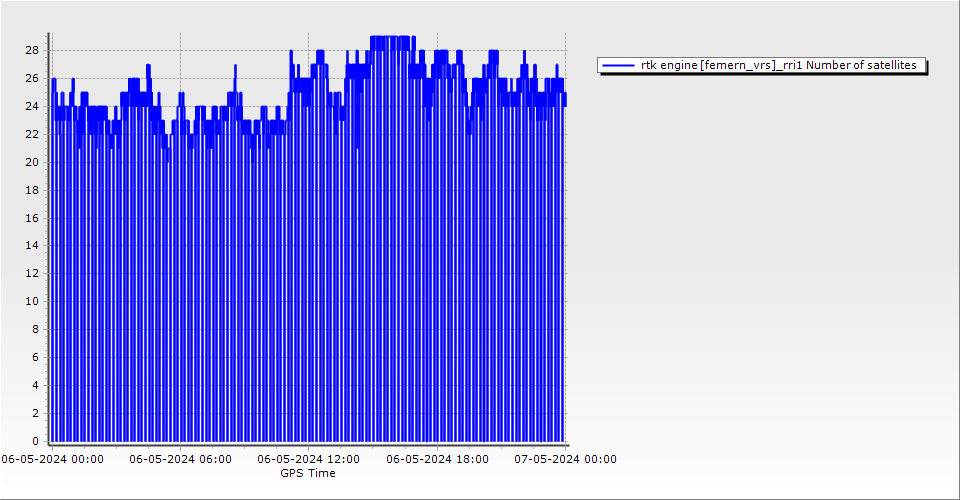Click the y-axis tick label 24

point(32,106)
